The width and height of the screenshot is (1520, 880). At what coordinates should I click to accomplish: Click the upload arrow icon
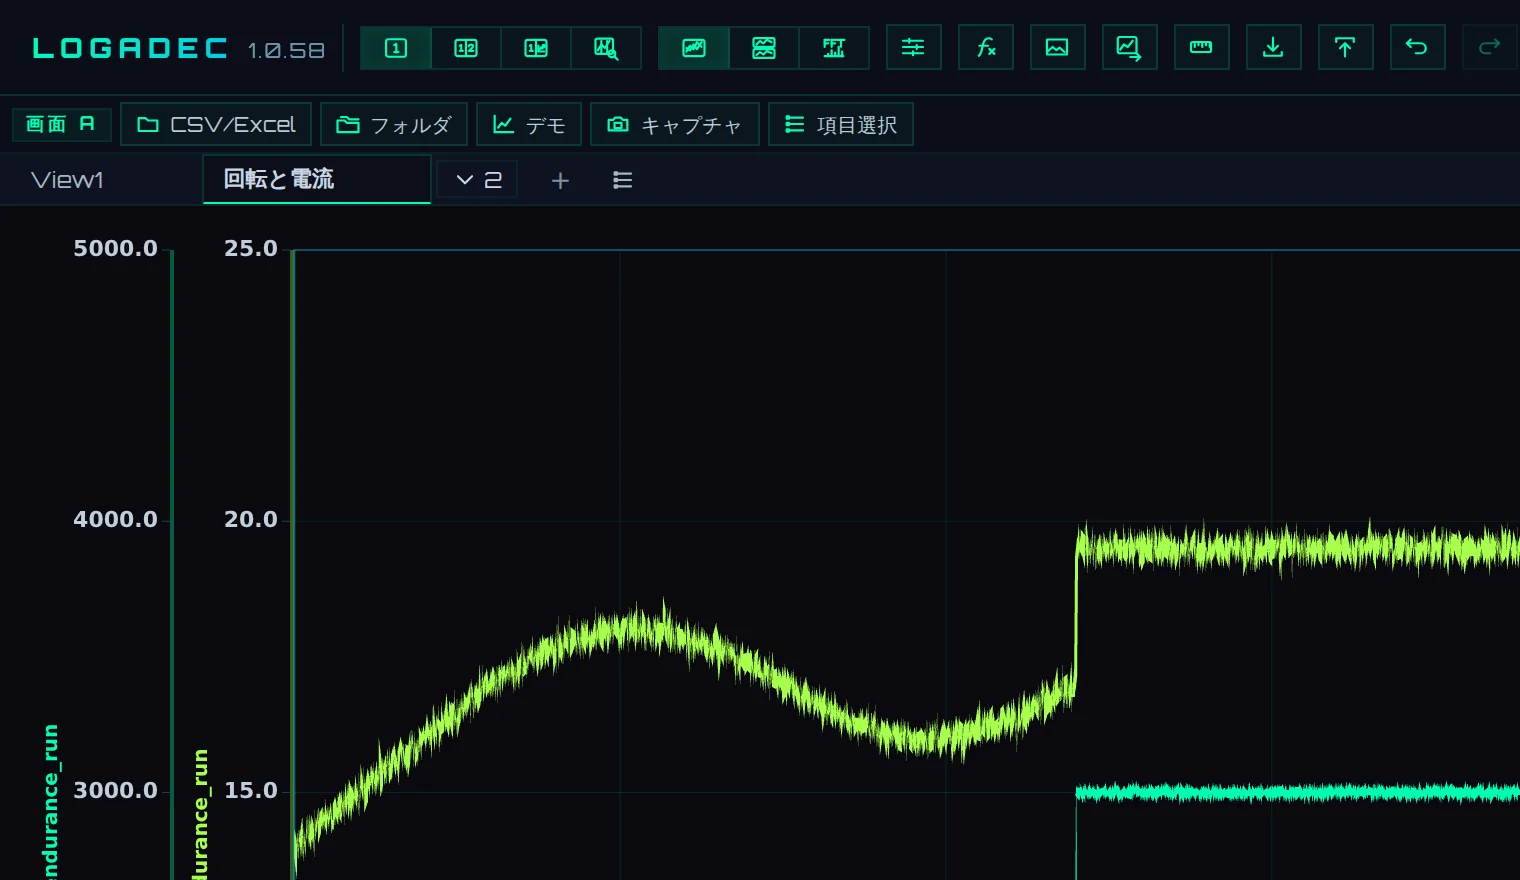pos(1345,47)
